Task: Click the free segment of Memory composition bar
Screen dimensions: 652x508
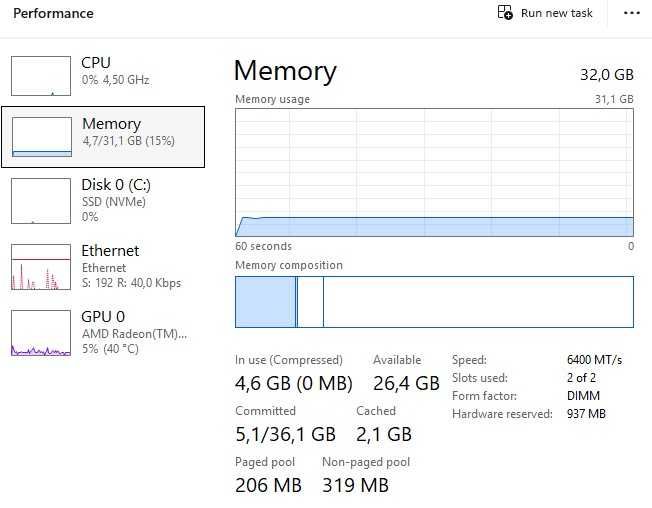Action: (478, 302)
